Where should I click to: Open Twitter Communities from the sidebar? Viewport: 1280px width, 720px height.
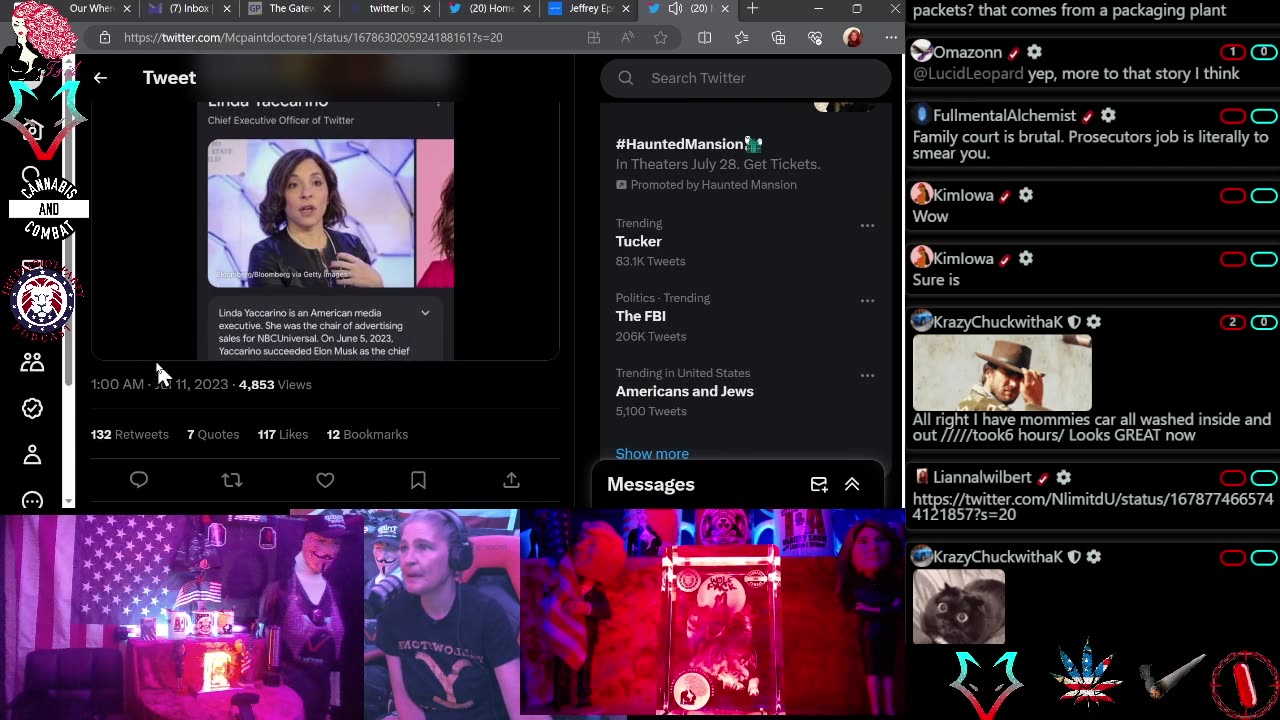pyautogui.click(x=32, y=362)
